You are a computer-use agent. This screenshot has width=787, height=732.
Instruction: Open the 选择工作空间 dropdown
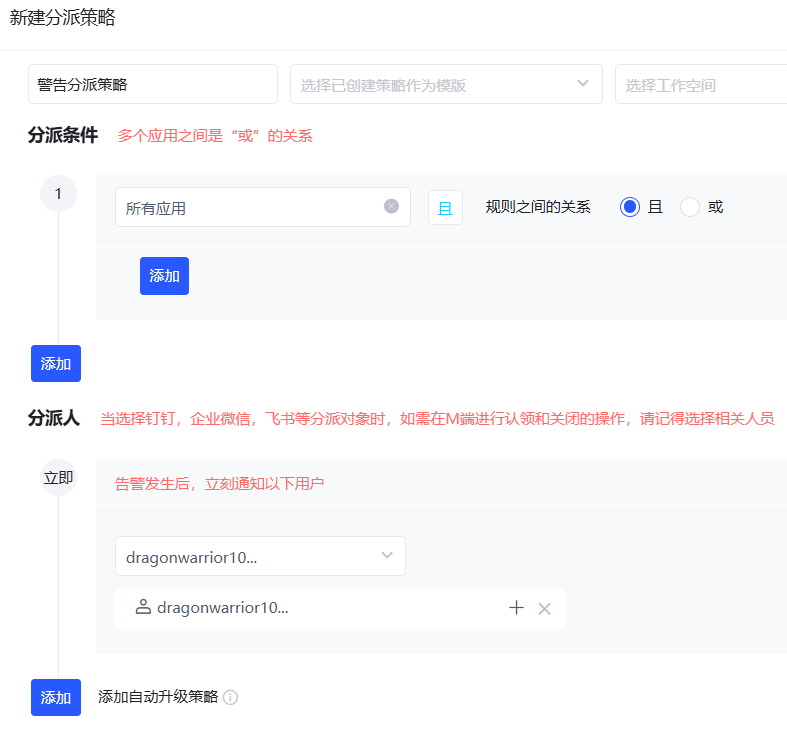click(x=700, y=84)
